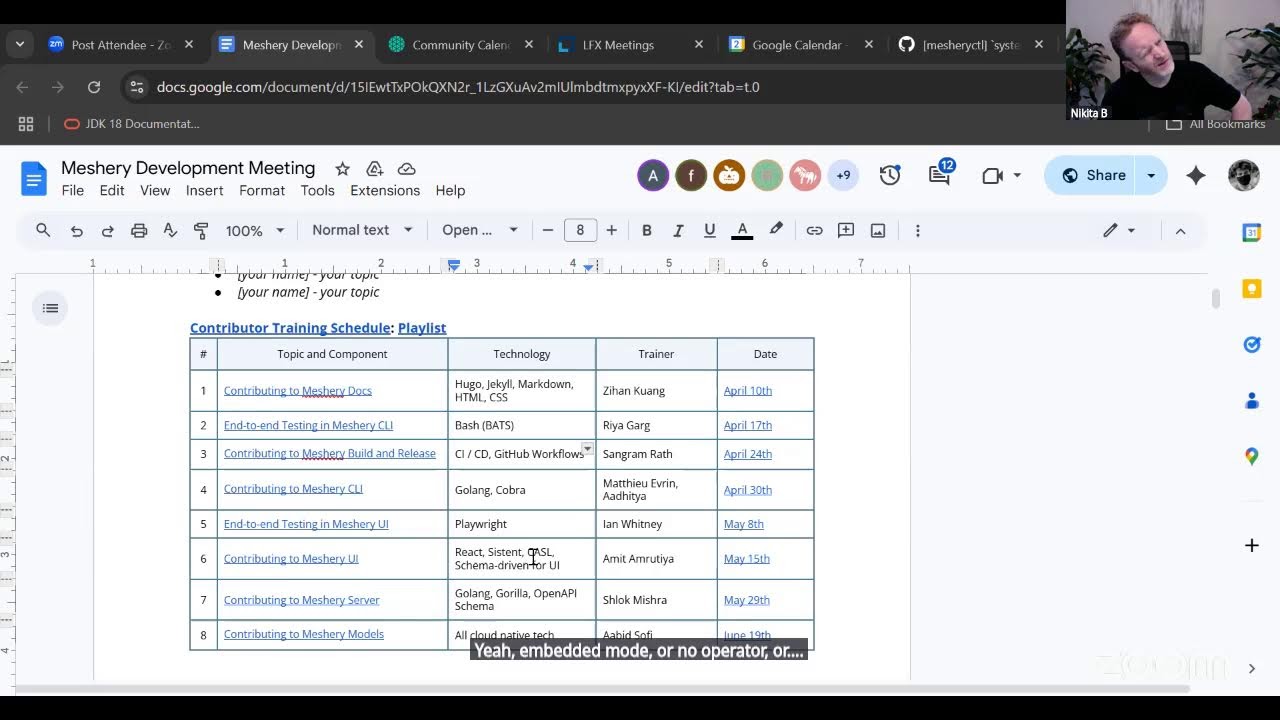This screenshot has width=1280, height=720.
Task: Open the Contributing to Meshery Server link
Action: point(302,600)
